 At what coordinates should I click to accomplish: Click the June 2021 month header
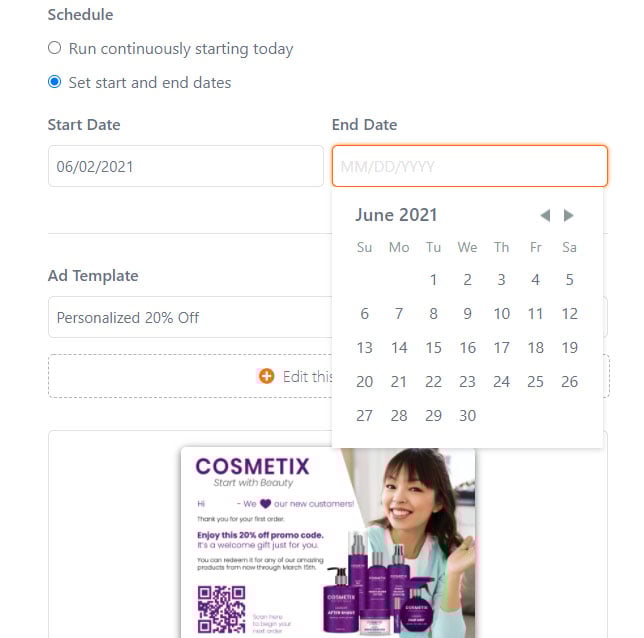coord(396,215)
